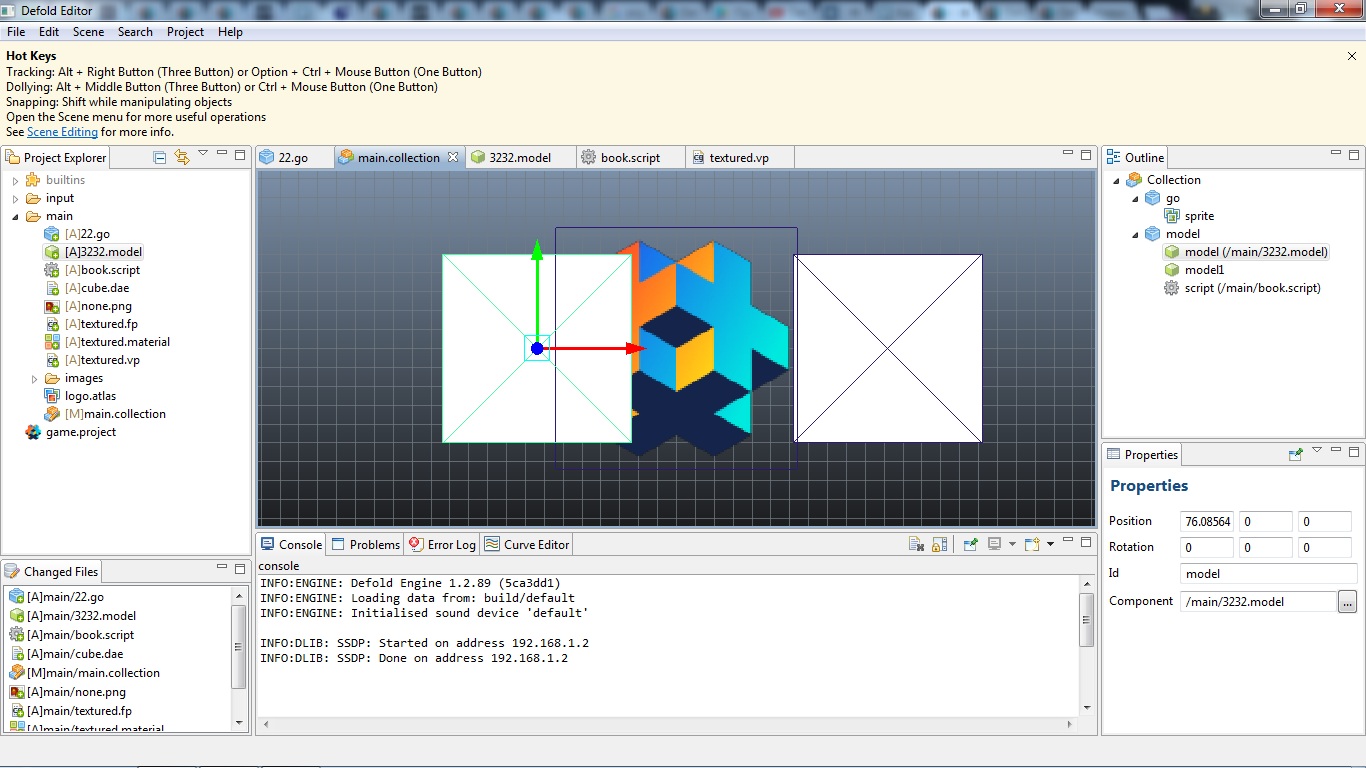Switch to the Curve Editor tab
The height and width of the screenshot is (768, 1366).
527,545
